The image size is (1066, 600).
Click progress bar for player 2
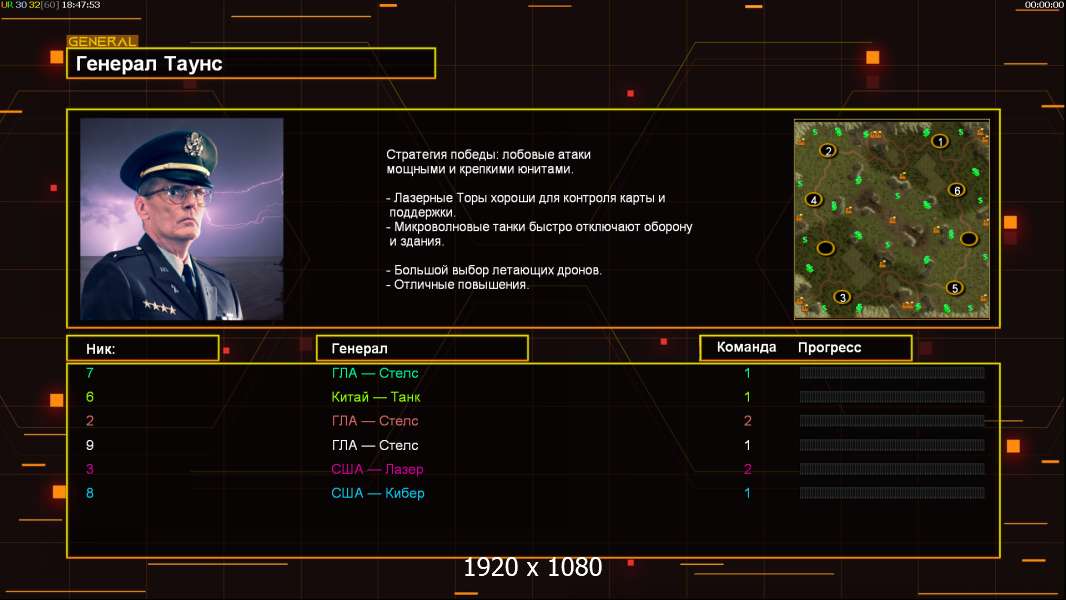click(892, 421)
